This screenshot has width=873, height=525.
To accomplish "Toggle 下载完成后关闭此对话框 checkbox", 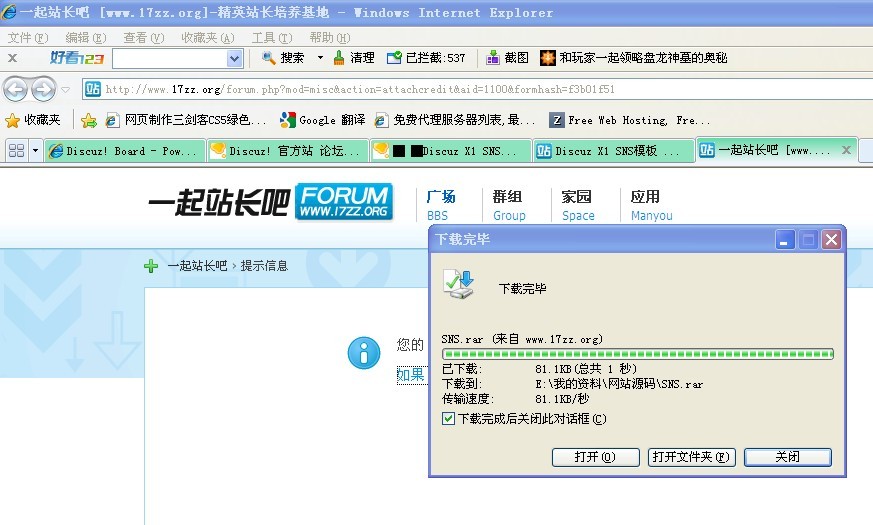I will click(448, 419).
